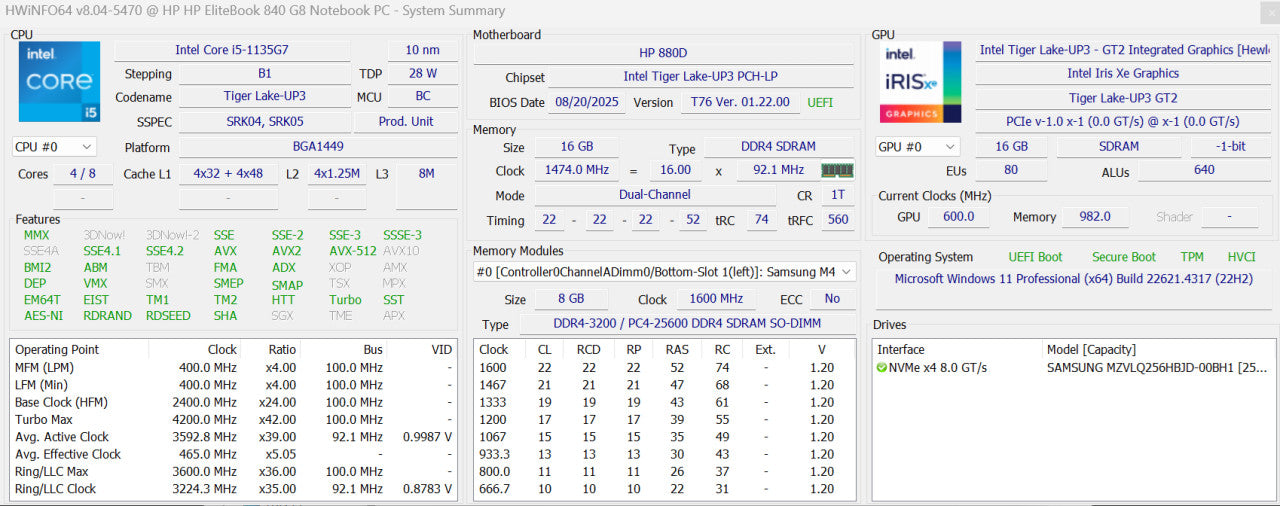
Task: Click the Intel Iris Xe Graphics name field
Action: click(1123, 74)
